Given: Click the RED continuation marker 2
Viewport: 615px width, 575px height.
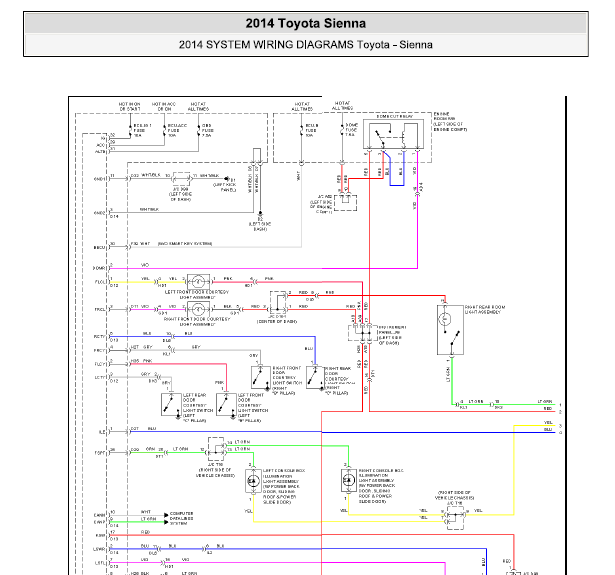Looking at the screenshot, I should click(560, 412).
